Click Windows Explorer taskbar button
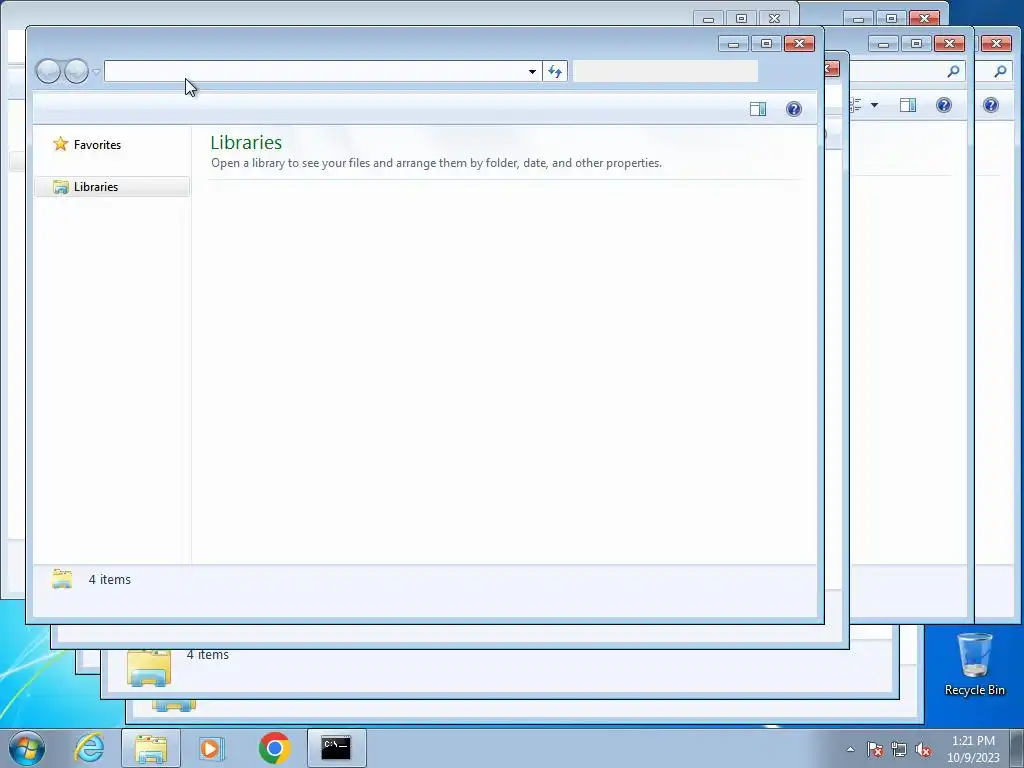Image resolution: width=1024 pixels, height=768 pixels. click(x=151, y=748)
